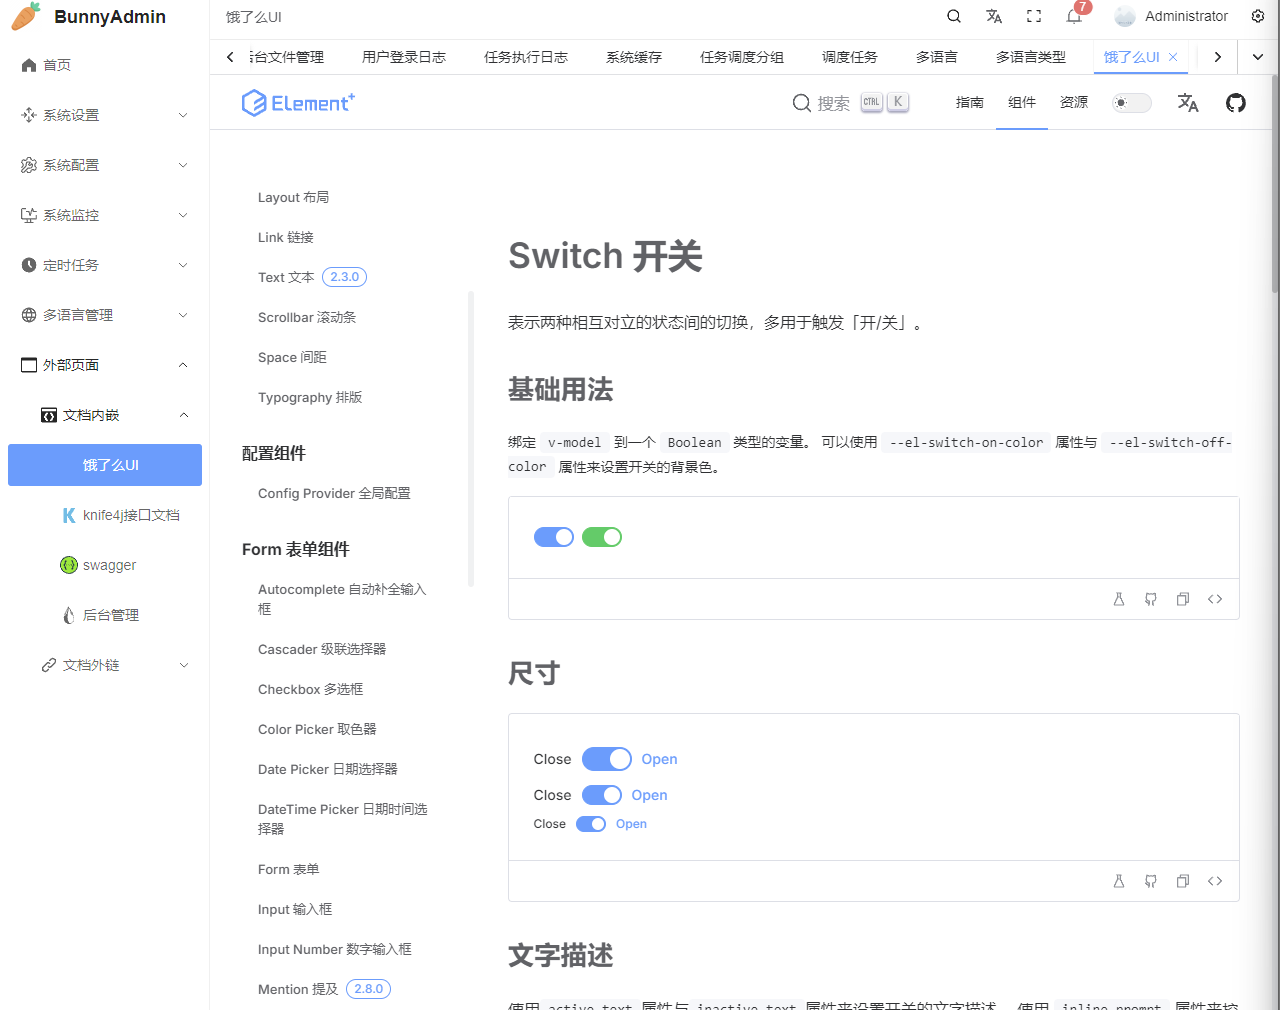Image resolution: width=1280 pixels, height=1010 pixels.
Task: Click the Element+ logo
Action: coord(298,103)
